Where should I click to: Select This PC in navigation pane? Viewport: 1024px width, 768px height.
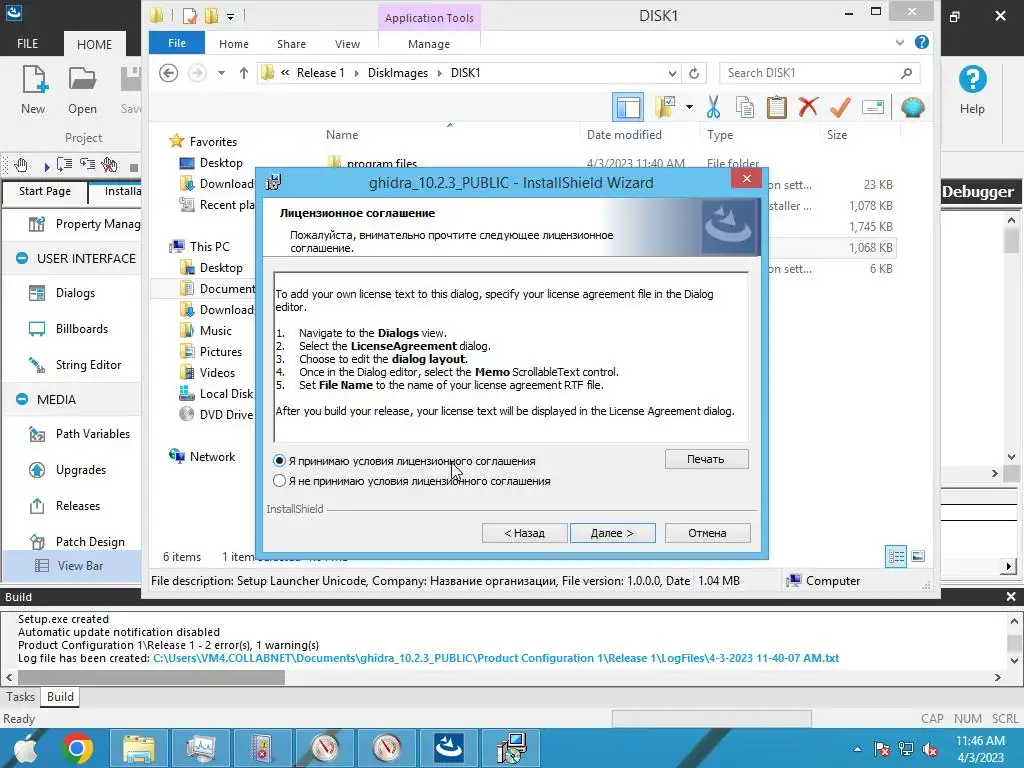pyautogui.click(x=210, y=246)
